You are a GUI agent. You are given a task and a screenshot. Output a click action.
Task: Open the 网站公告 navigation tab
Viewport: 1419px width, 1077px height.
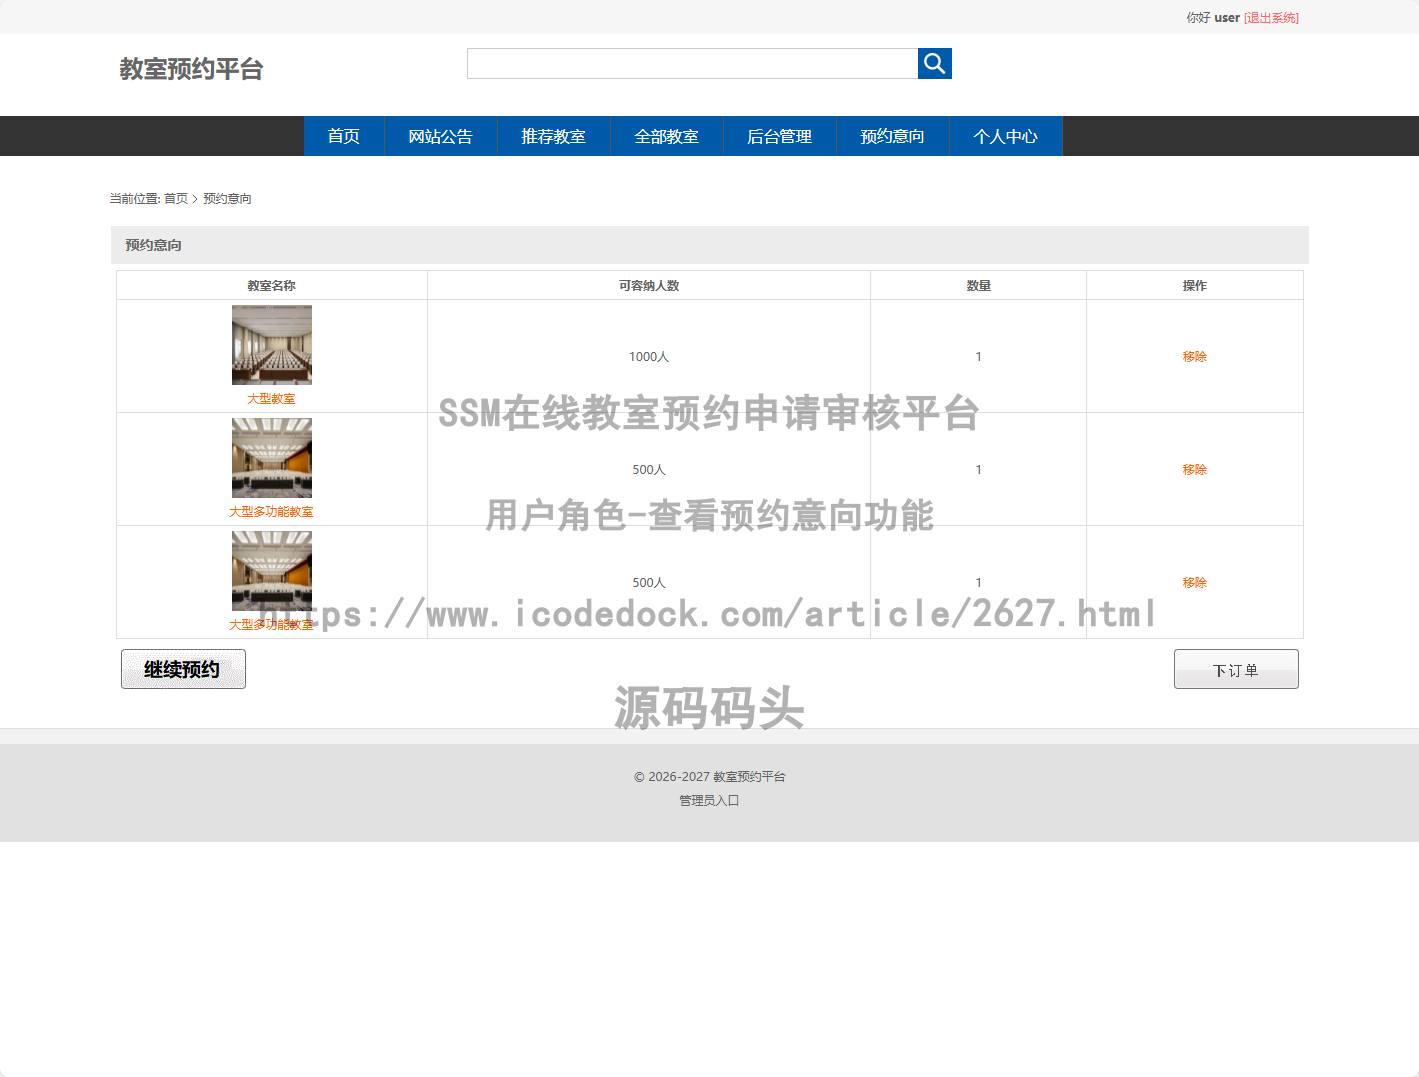pyautogui.click(x=440, y=136)
